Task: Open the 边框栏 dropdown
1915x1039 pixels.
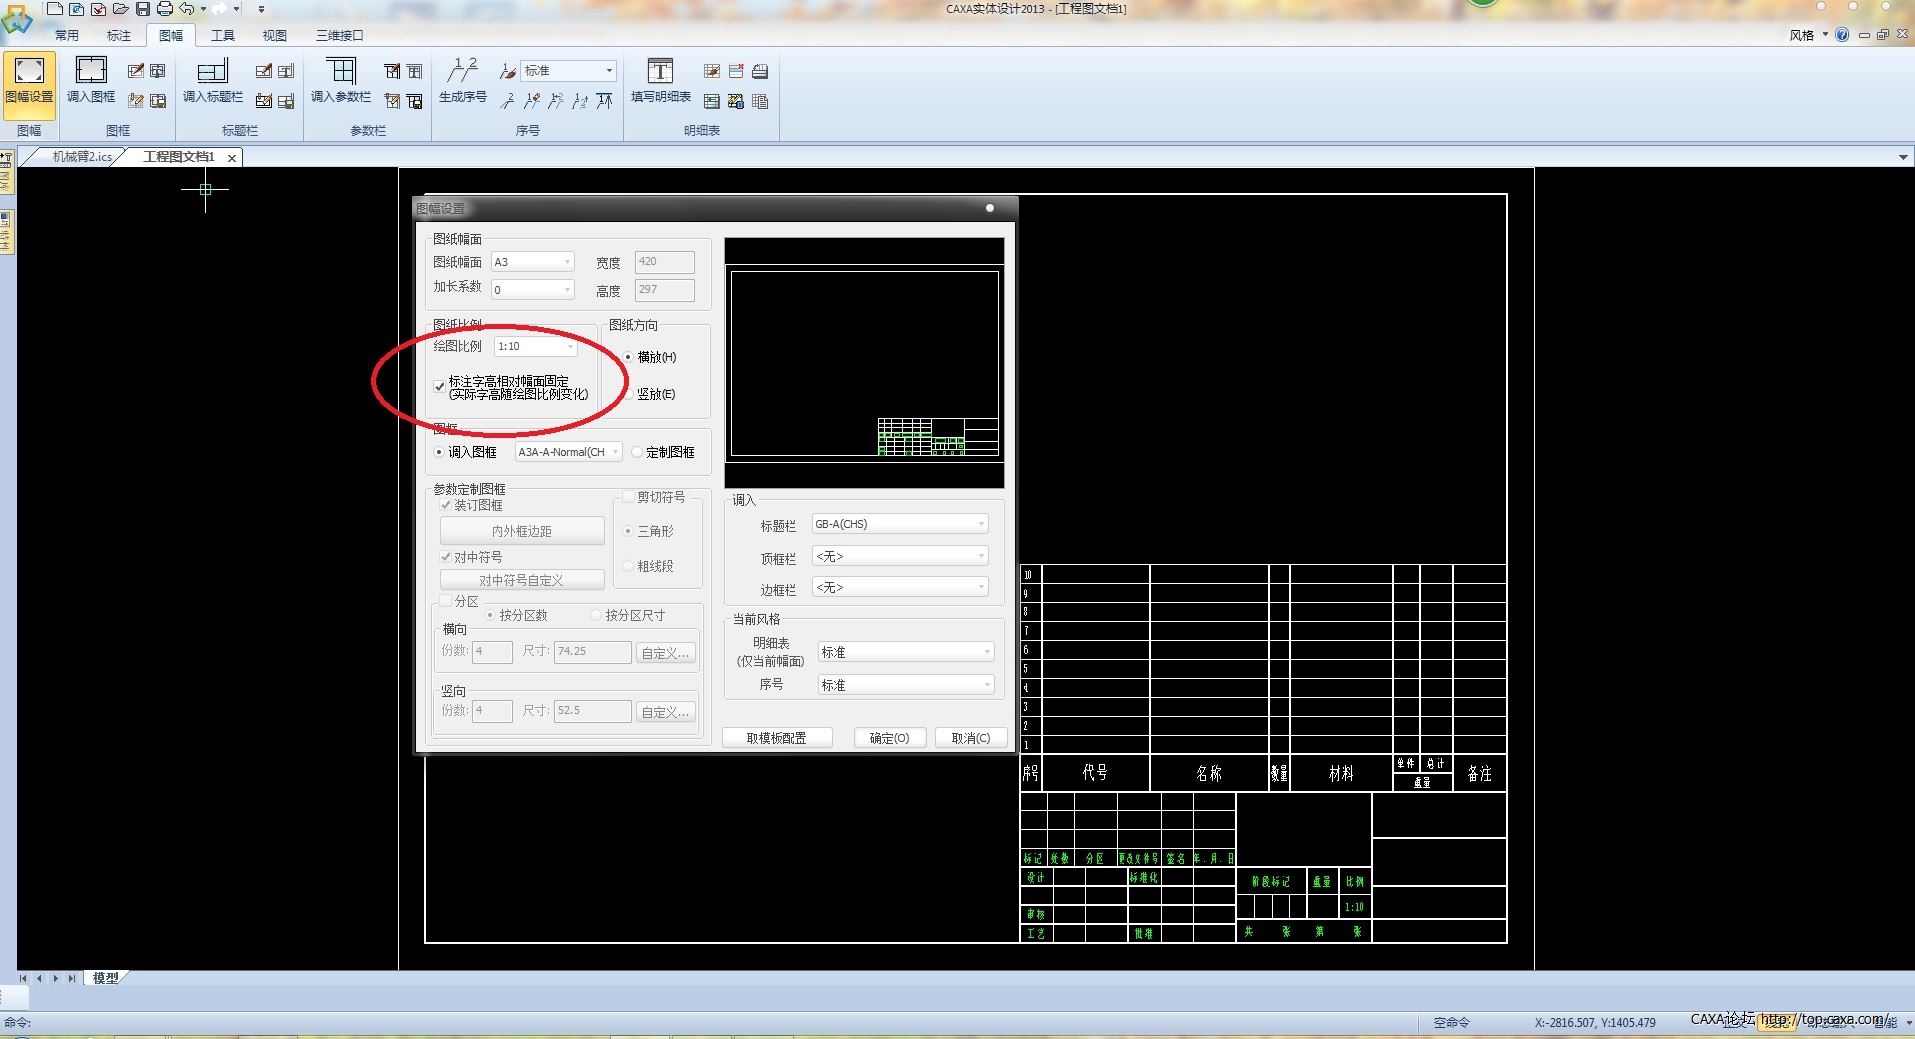Action: pyautogui.click(x=900, y=587)
